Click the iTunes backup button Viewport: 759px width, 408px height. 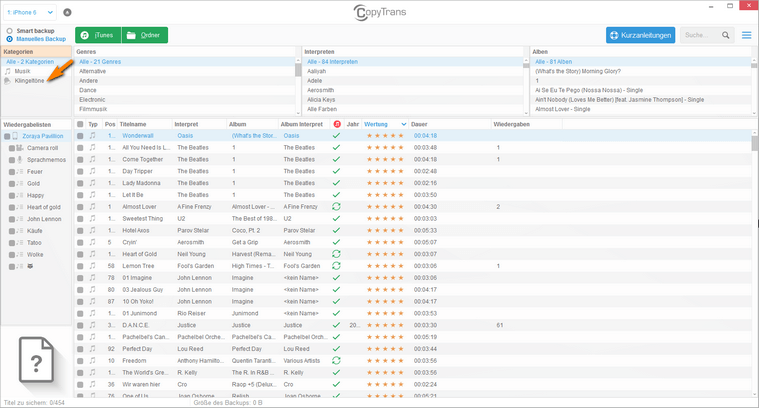98,35
